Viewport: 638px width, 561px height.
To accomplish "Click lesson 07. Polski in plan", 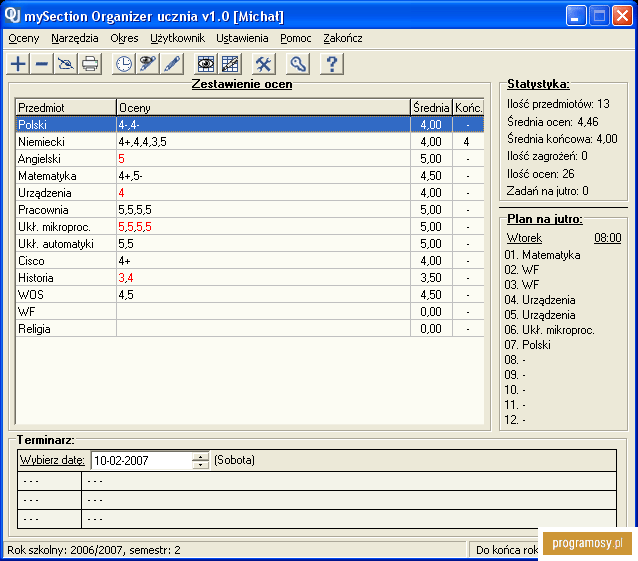I will point(527,345).
